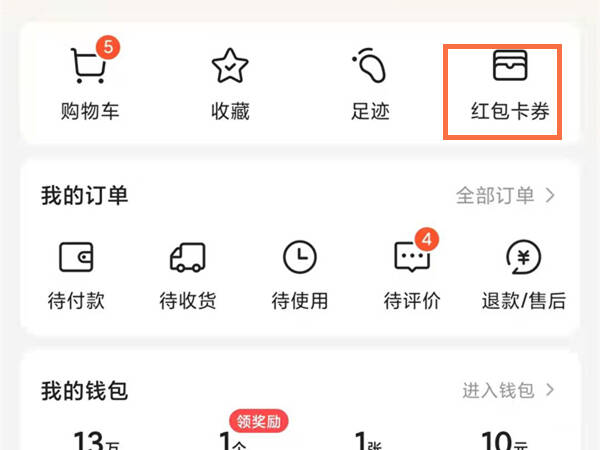
Task: Select the 我的订单 section title
Action: pos(85,196)
